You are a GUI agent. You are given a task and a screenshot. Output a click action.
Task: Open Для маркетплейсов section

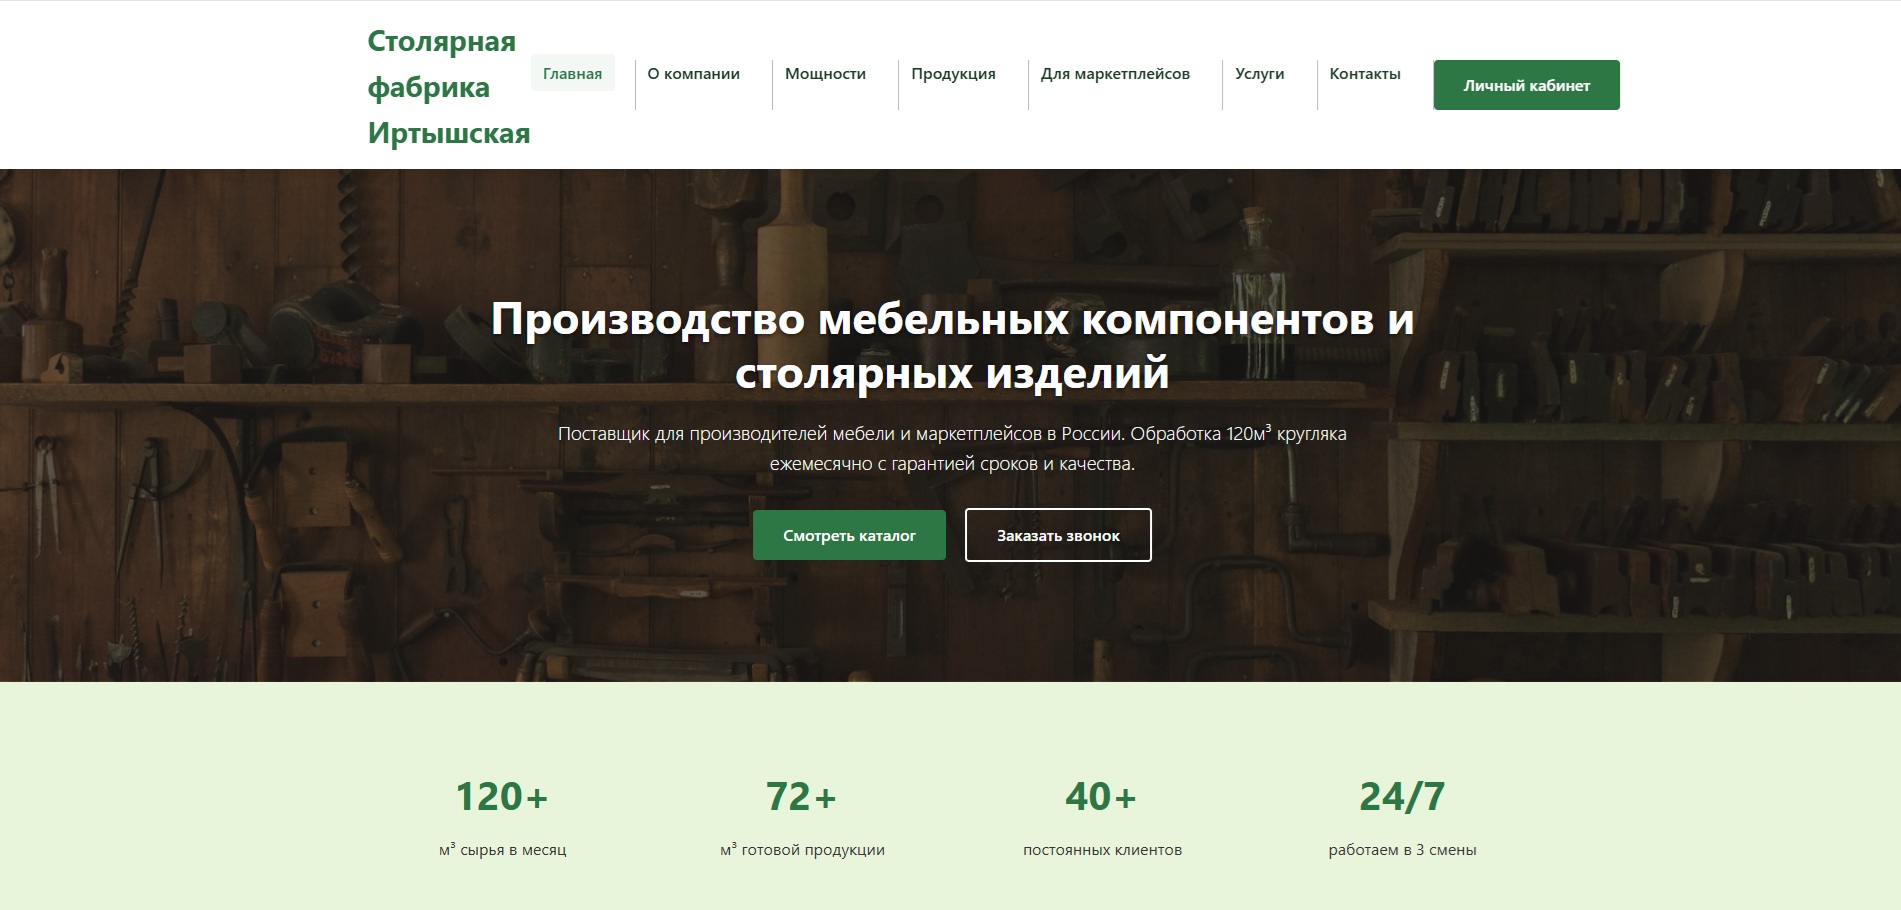1116,73
